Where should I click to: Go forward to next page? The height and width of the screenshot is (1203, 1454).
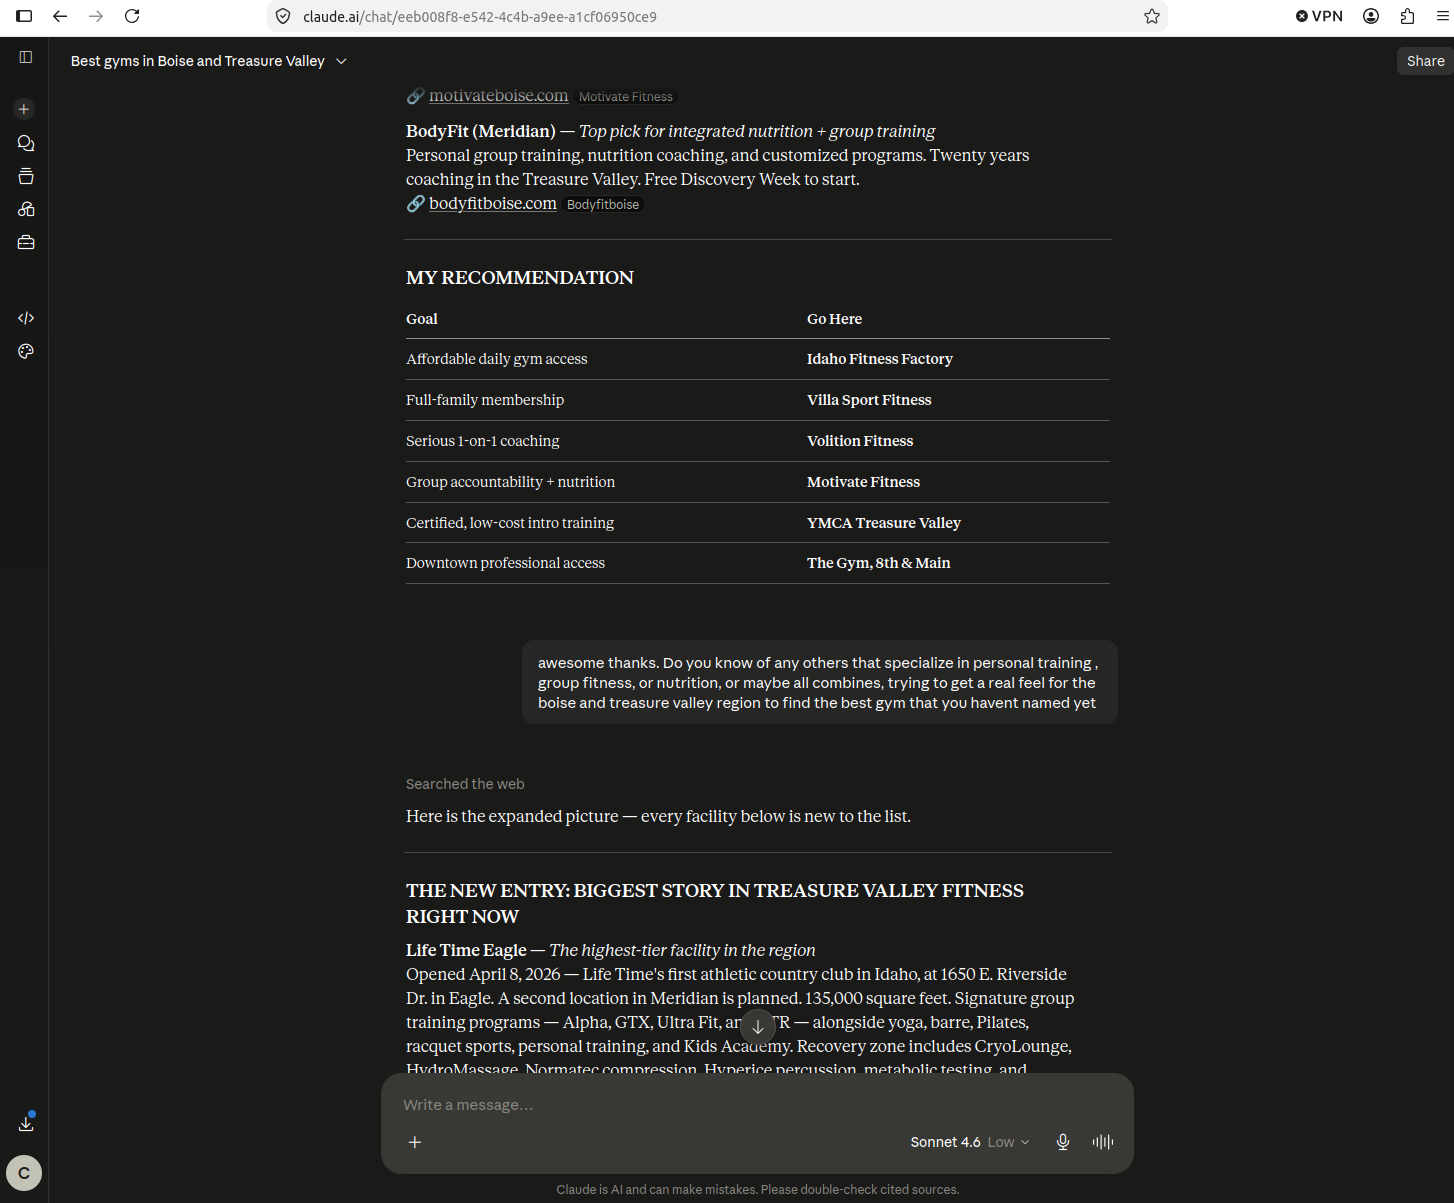point(96,16)
